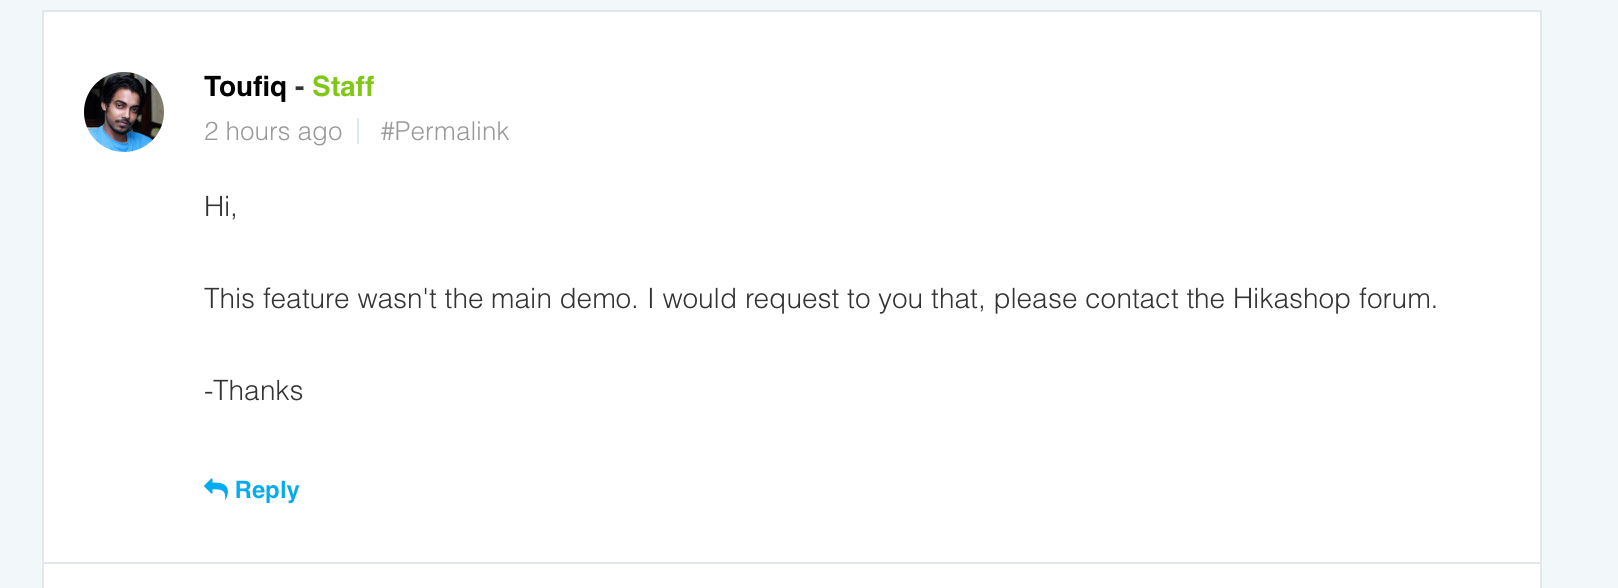Image resolution: width=1618 pixels, height=588 pixels.
Task: Click the divider between timestamp and Permalink
Action: click(x=359, y=132)
